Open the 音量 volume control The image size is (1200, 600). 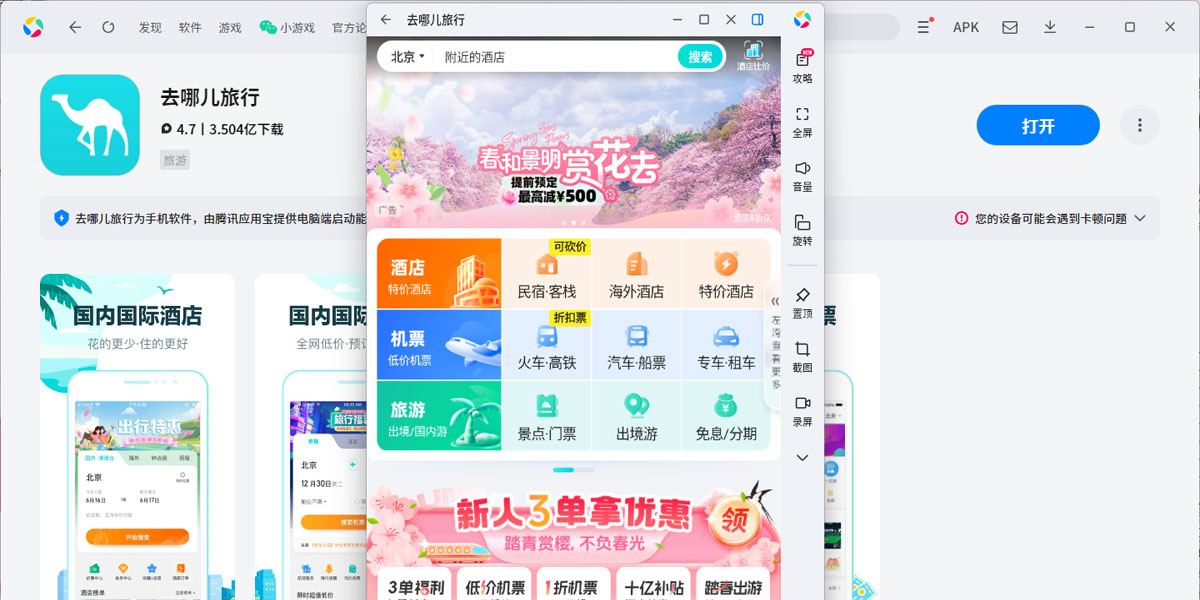coord(802,176)
